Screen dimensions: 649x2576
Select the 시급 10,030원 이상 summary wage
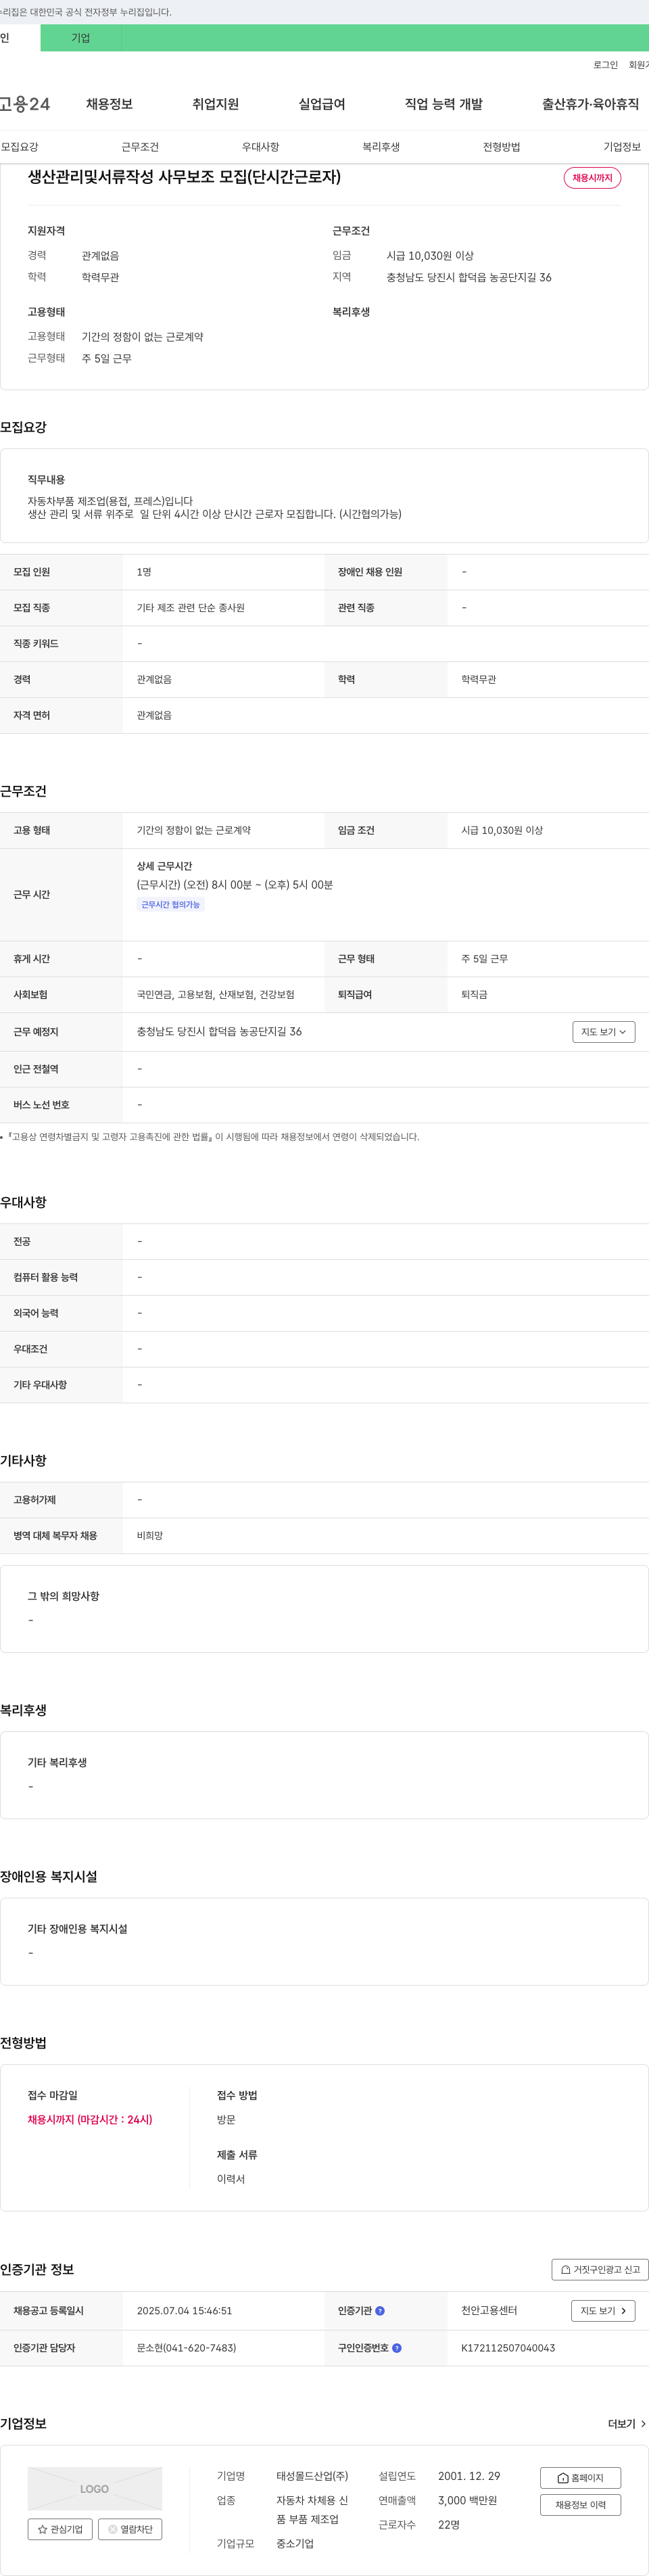pyautogui.click(x=430, y=256)
